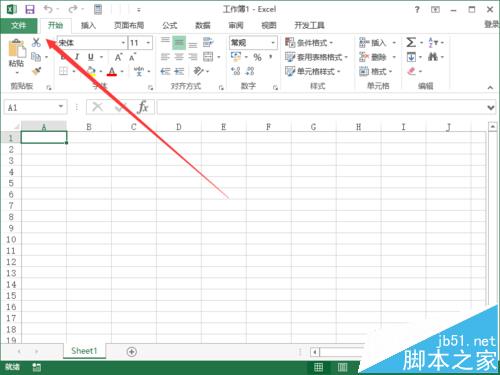Click the Copy icon in clipboard group
Viewport: 500px width, 375px height.
click(x=36, y=57)
